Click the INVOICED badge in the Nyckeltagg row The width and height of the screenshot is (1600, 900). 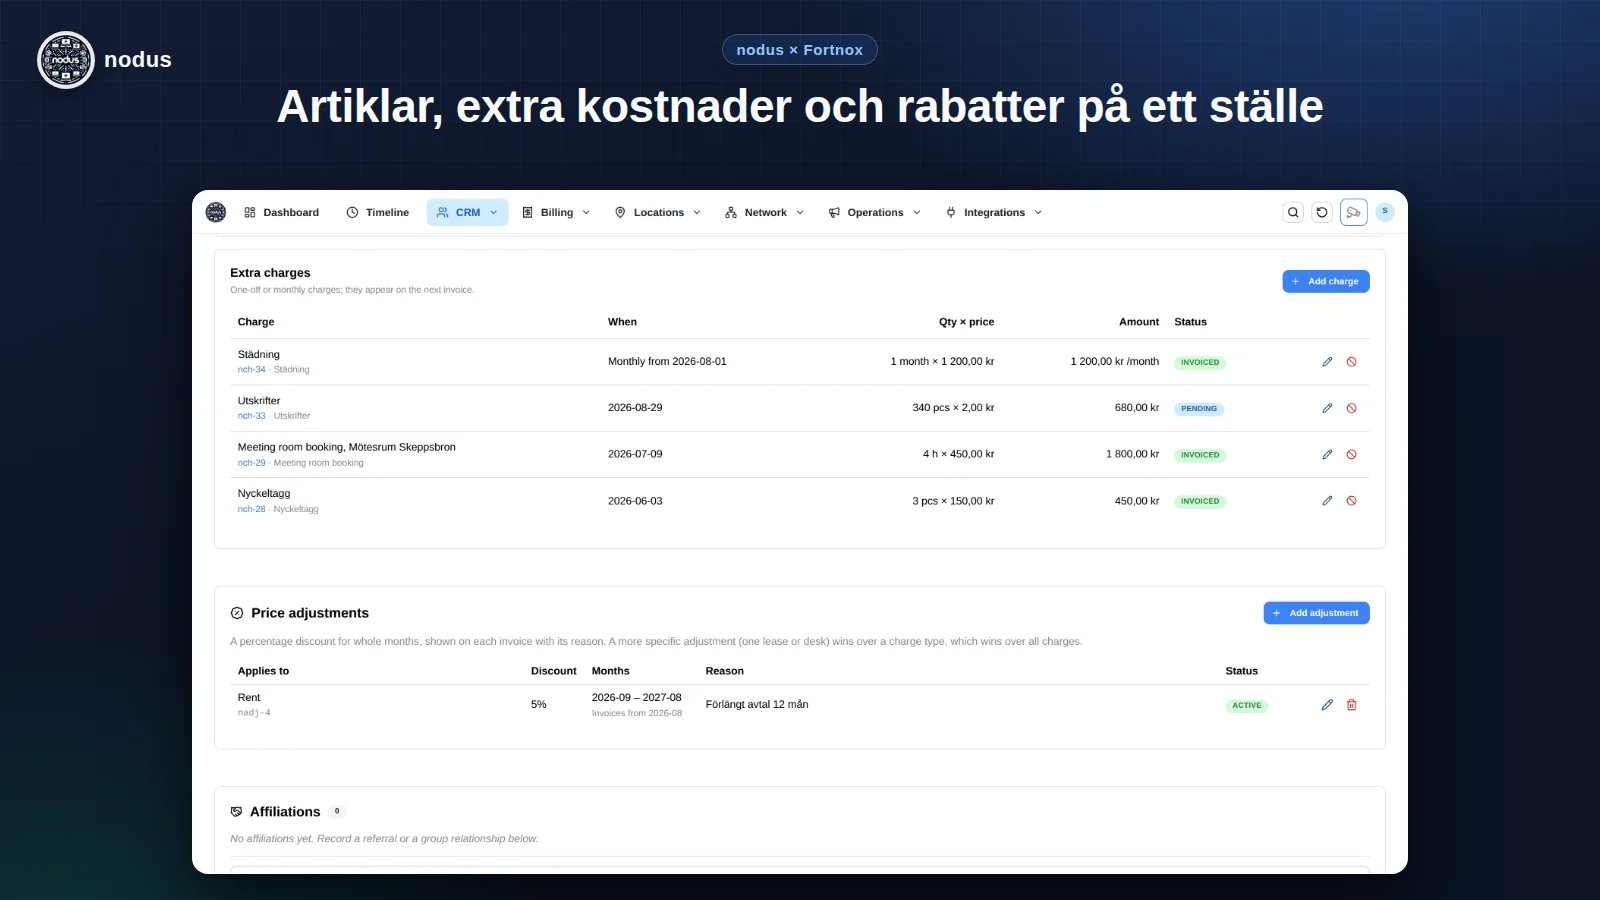pyautogui.click(x=1200, y=502)
